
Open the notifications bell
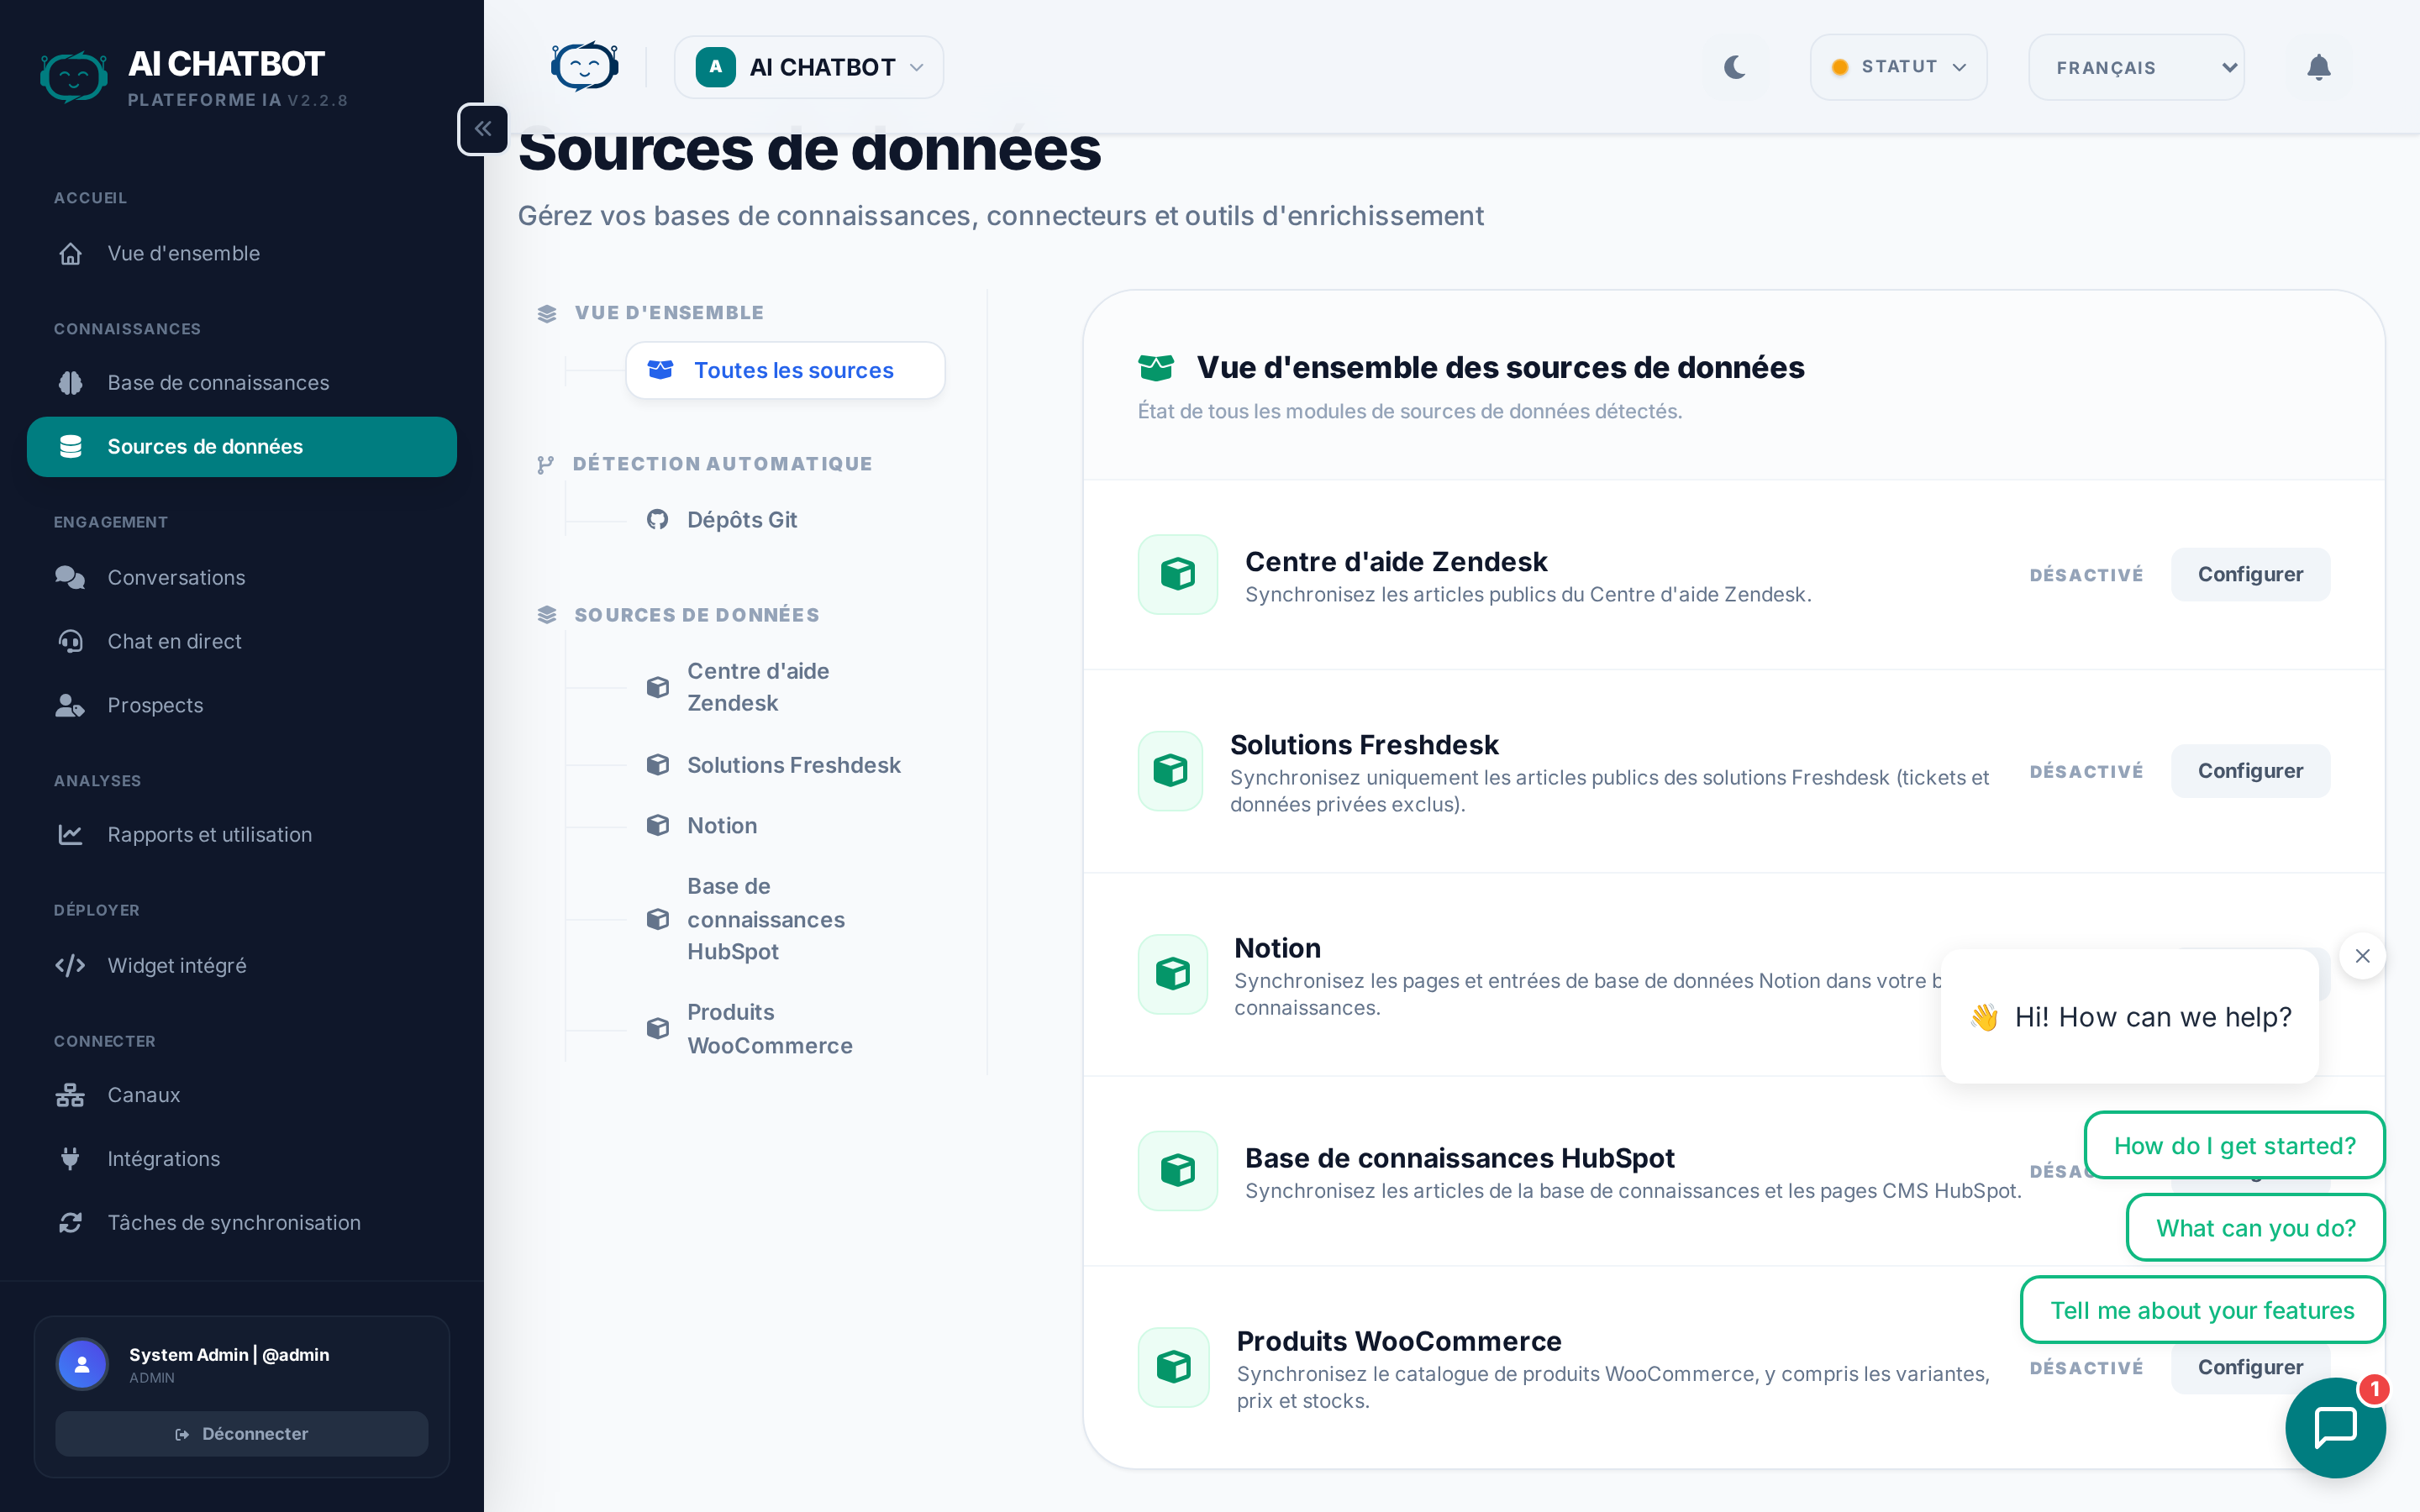coord(2318,67)
